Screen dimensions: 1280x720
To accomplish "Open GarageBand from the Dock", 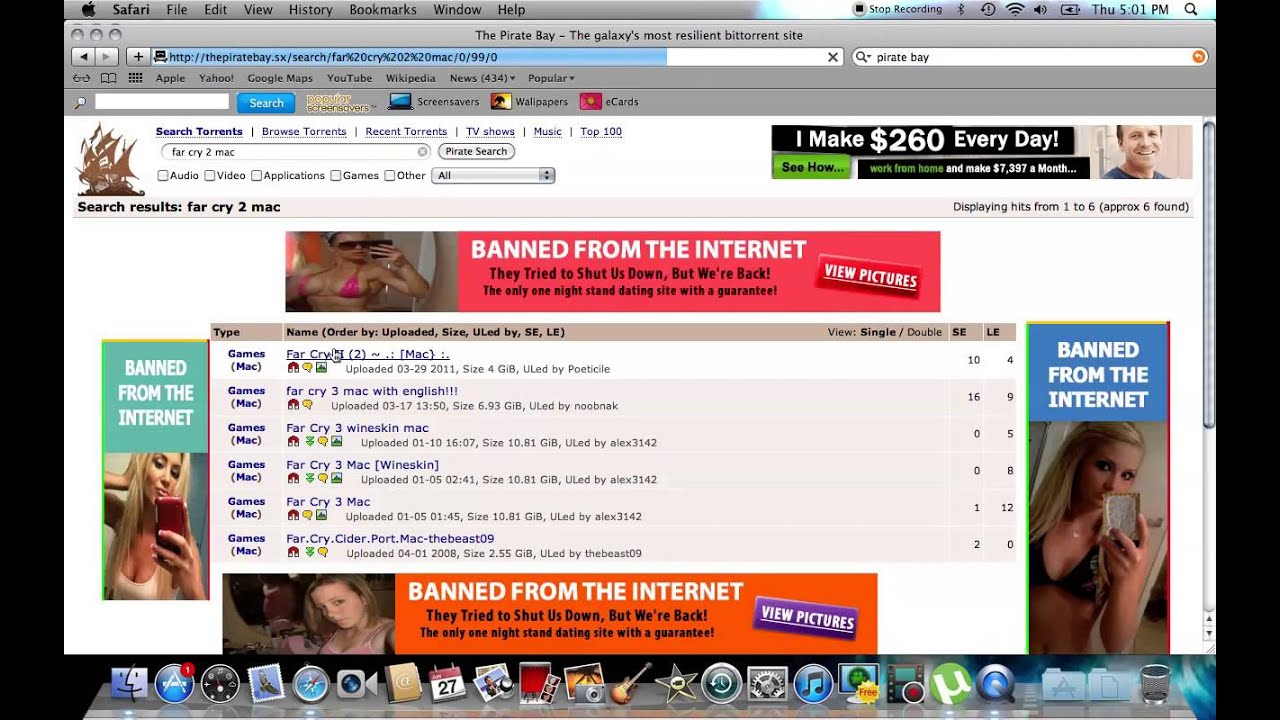I will [x=630, y=685].
